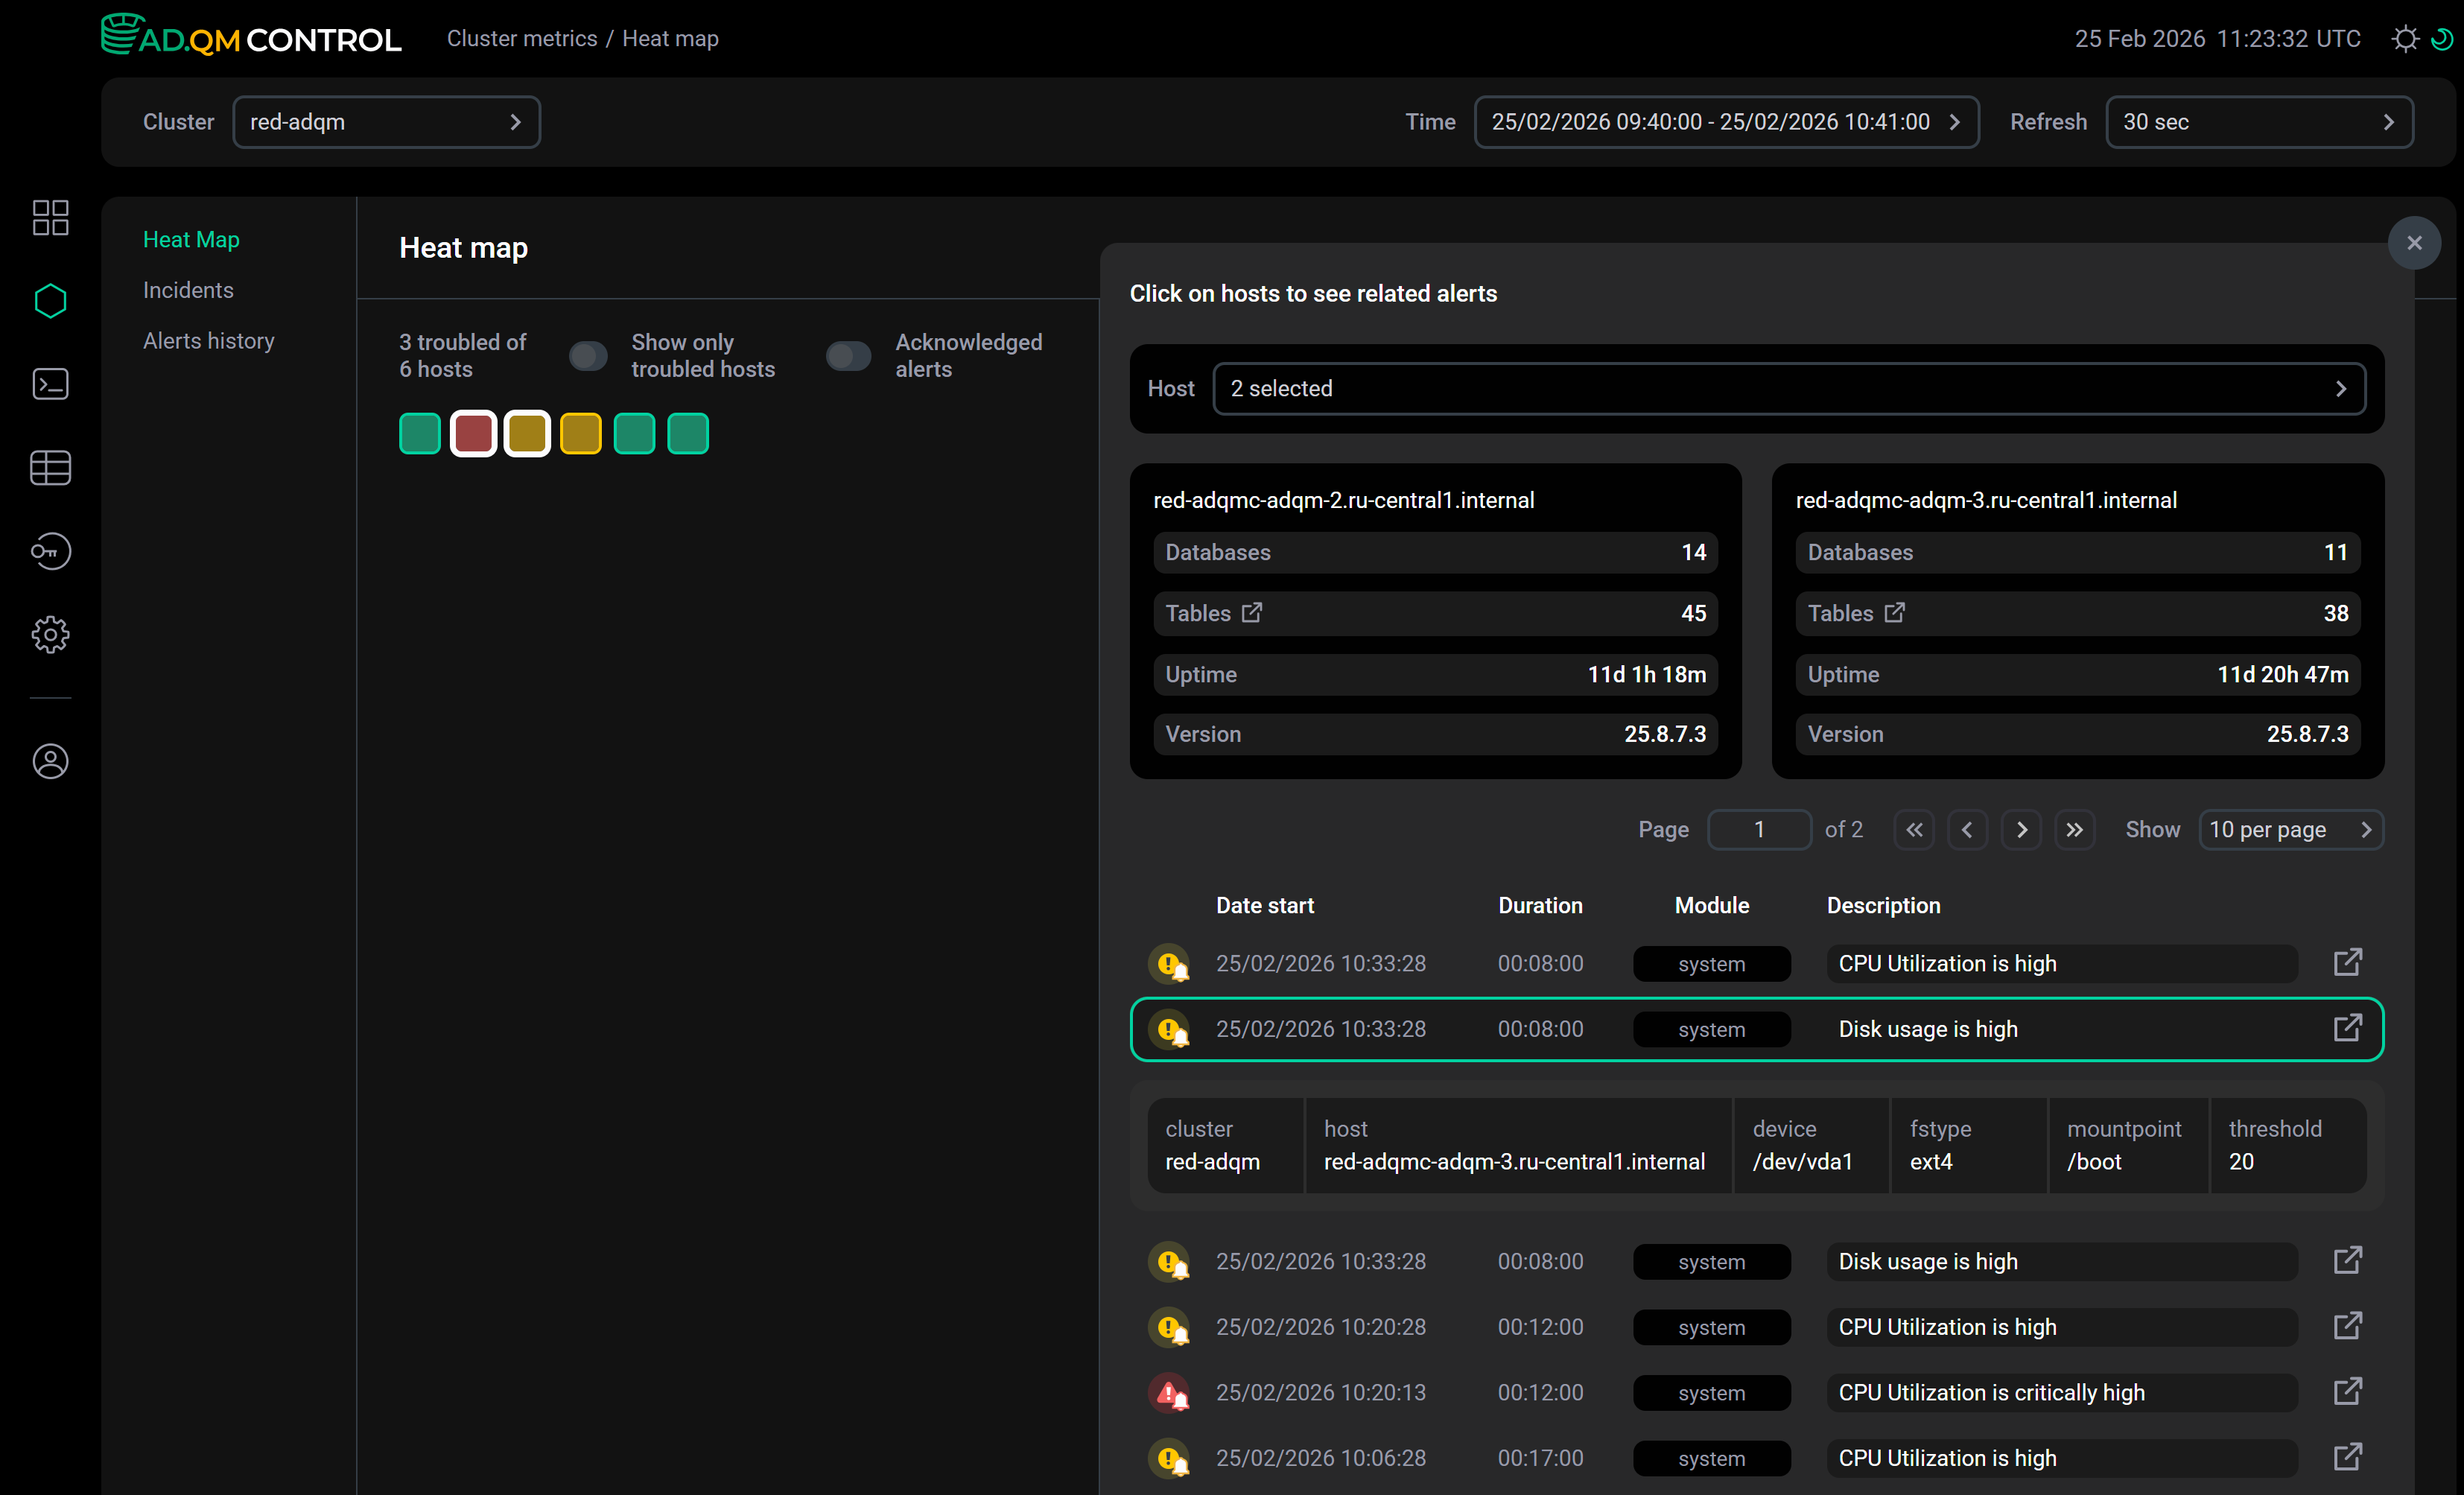The width and height of the screenshot is (2464, 1495).
Task: Open external link for 10:20:28 CPU alert
Action: click(x=2347, y=1326)
